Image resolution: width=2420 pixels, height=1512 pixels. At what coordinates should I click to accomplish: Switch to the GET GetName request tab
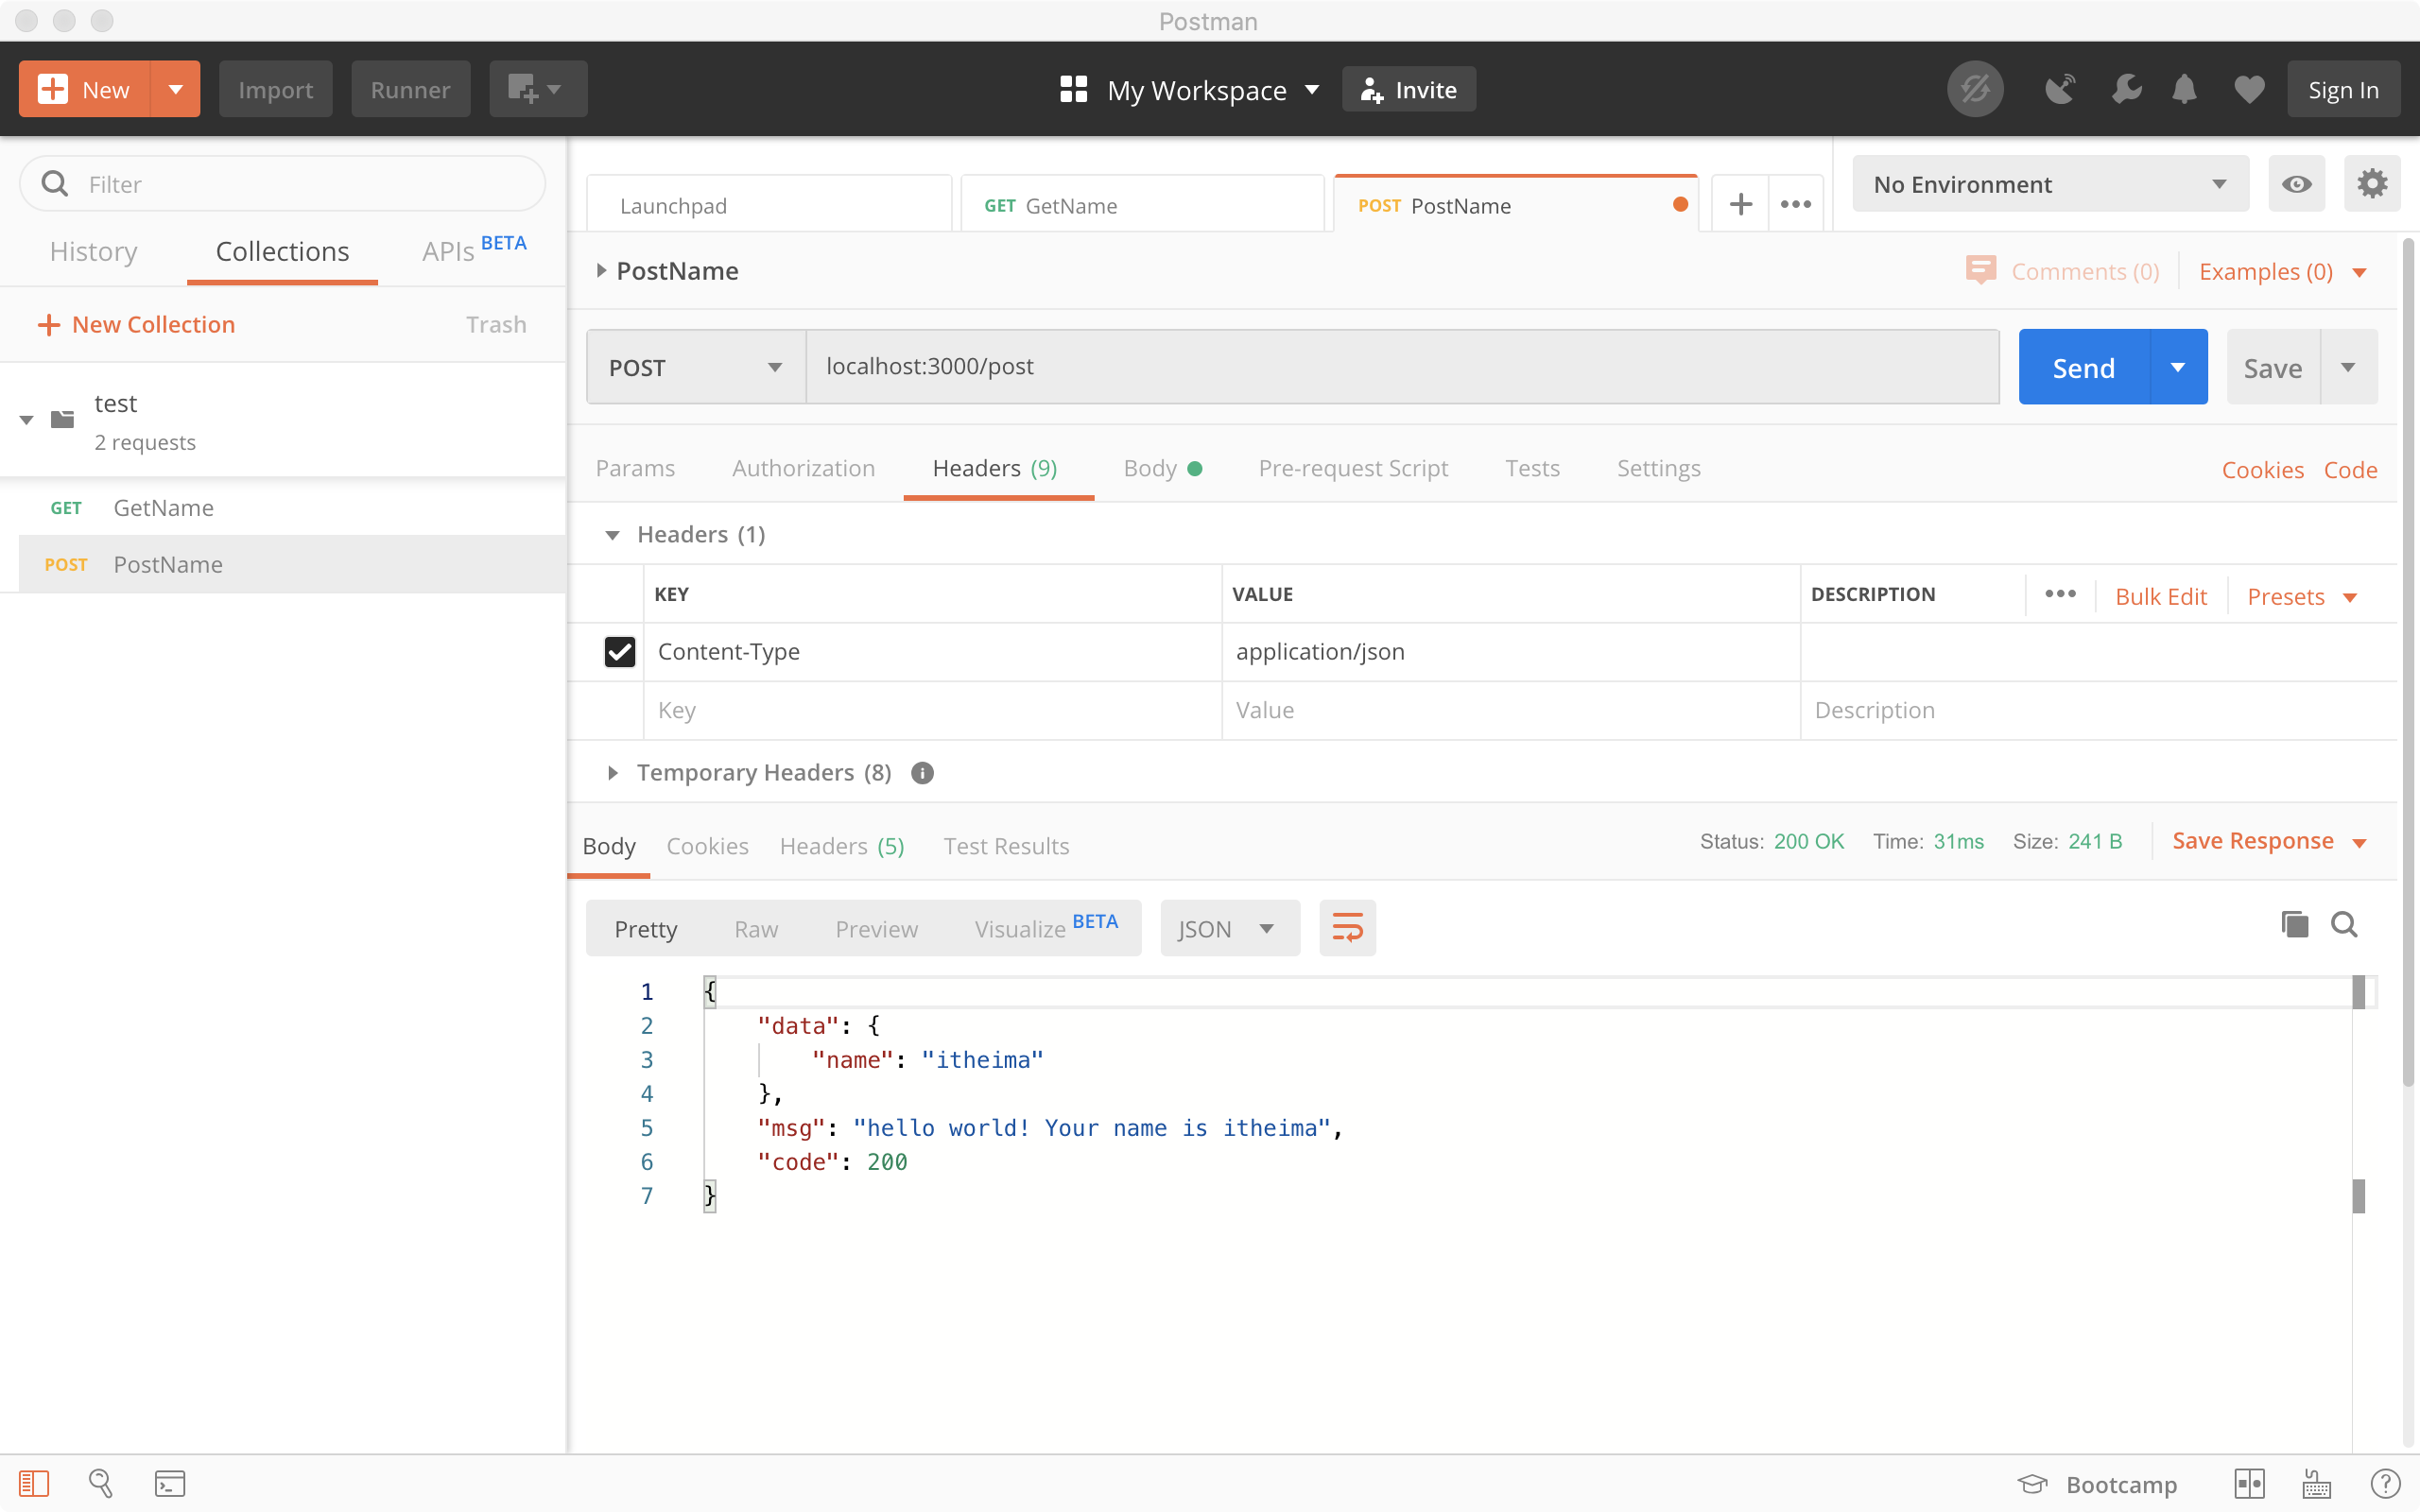pos(1143,205)
